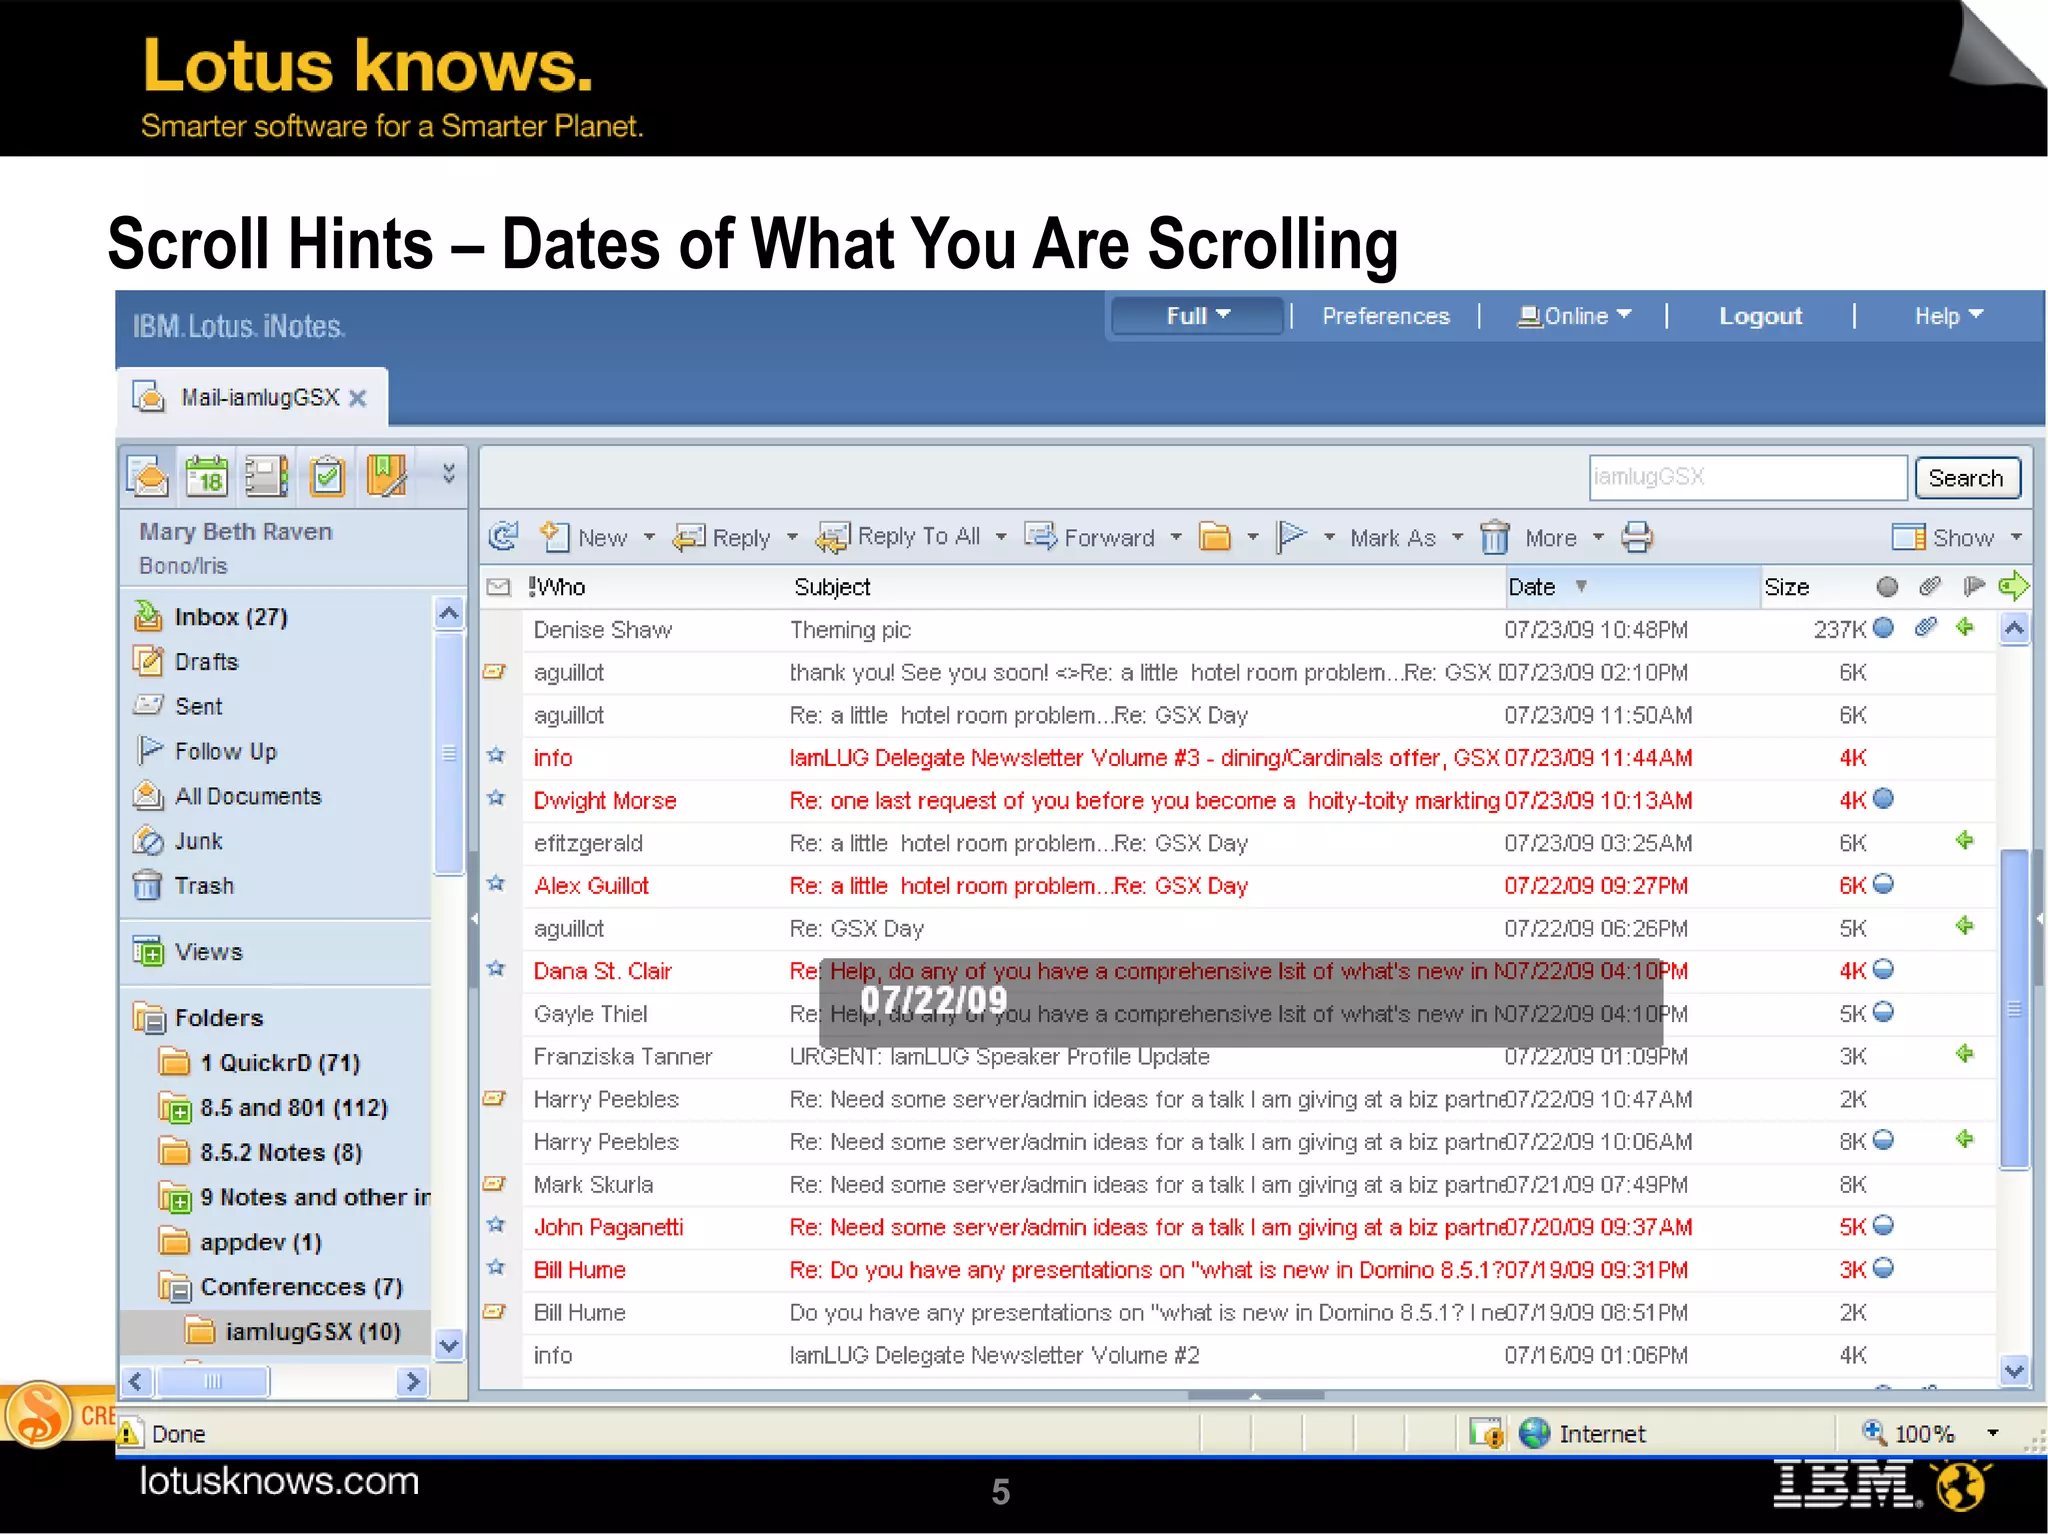
Task: Open the Full mode dropdown in the header
Action: pos(1197,316)
